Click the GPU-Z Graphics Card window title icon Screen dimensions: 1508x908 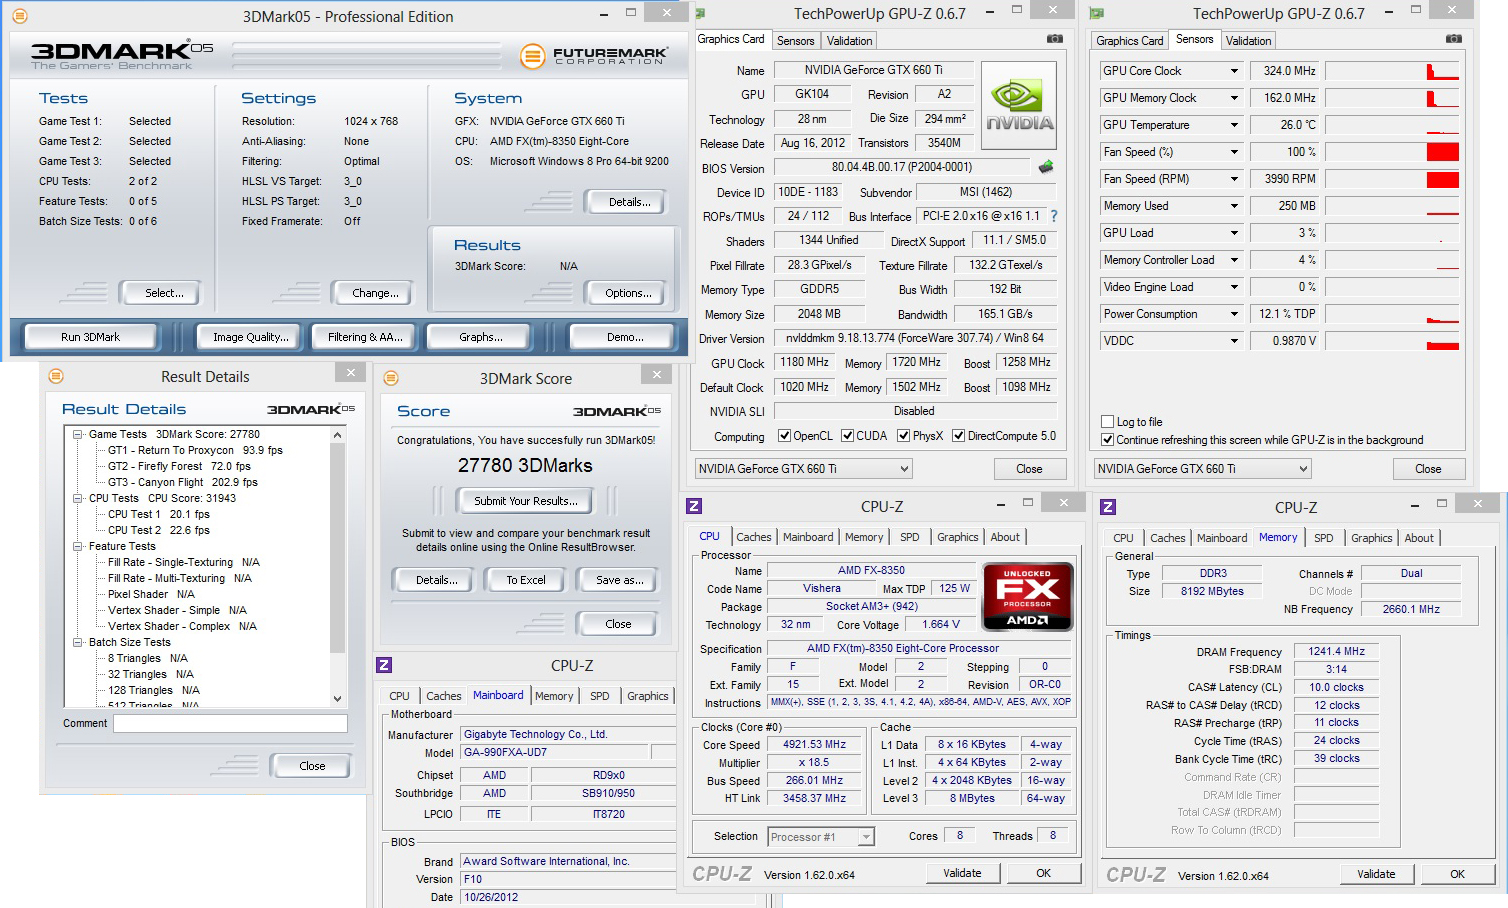pyautogui.click(x=700, y=13)
